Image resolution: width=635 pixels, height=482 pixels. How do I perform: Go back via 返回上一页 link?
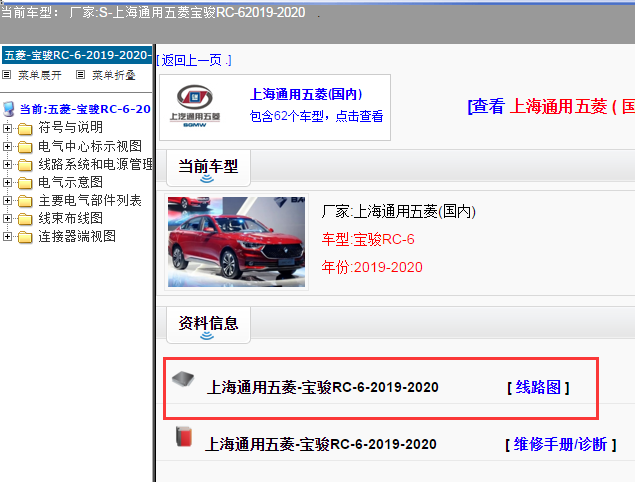coord(194,60)
